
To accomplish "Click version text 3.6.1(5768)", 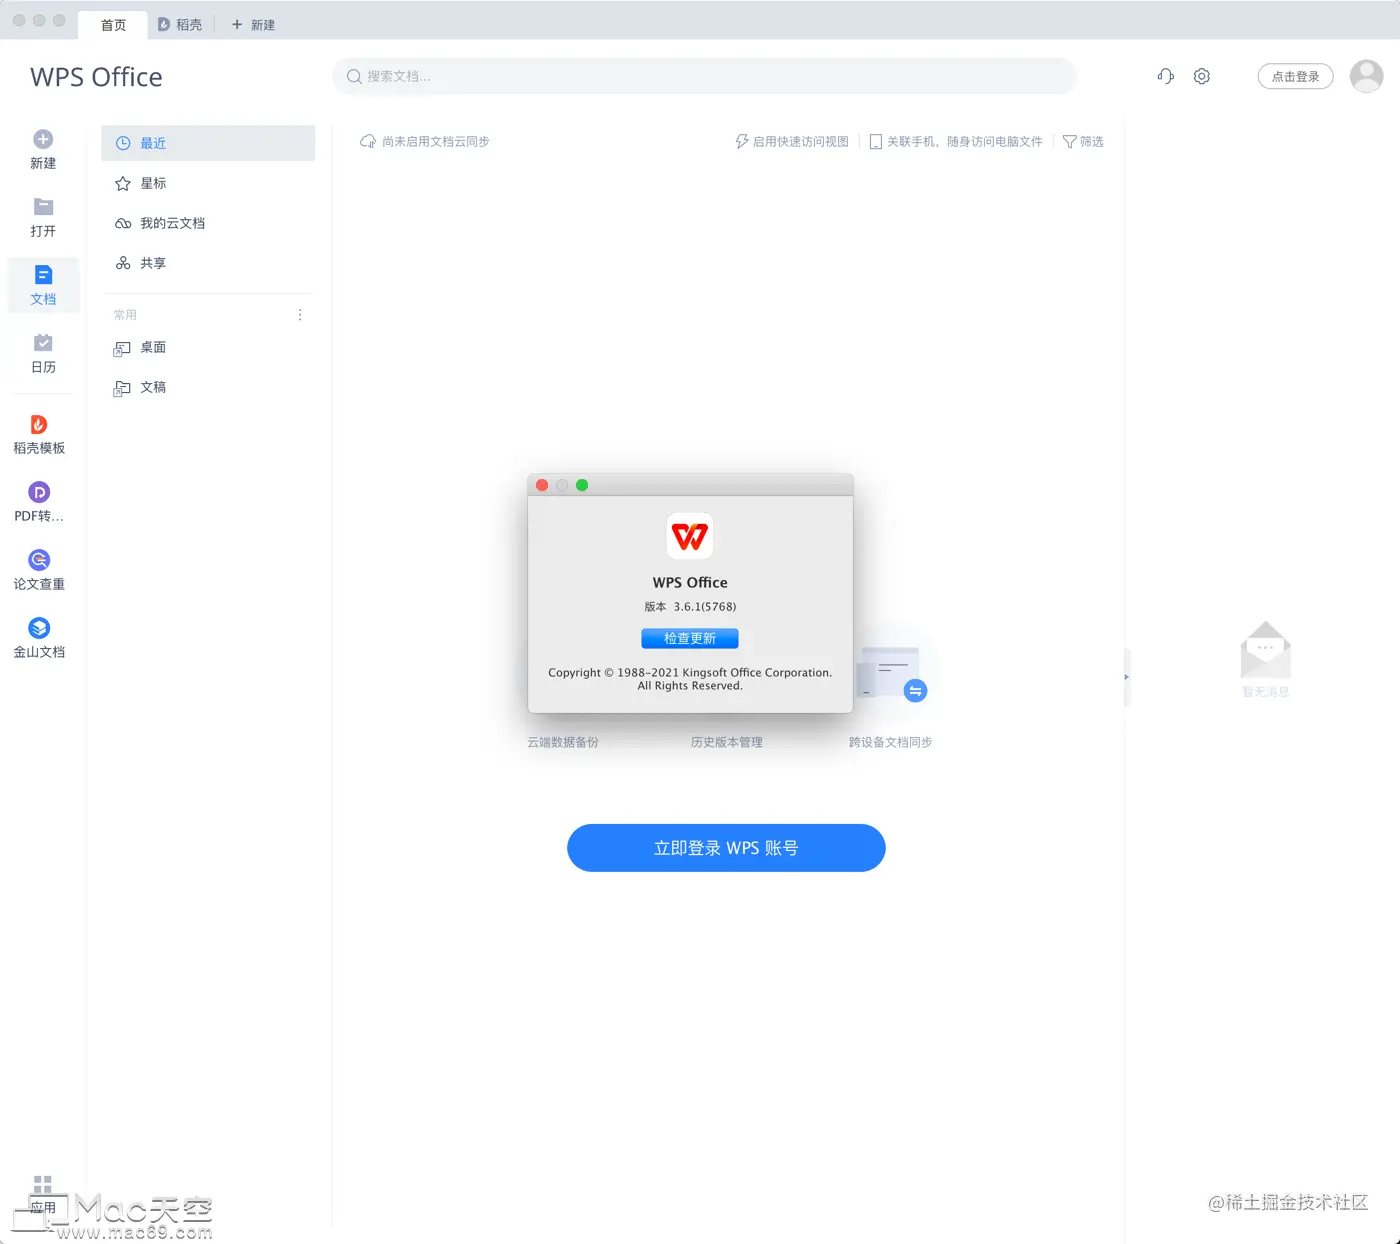I will pyautogui.click(x=705, y=607).
